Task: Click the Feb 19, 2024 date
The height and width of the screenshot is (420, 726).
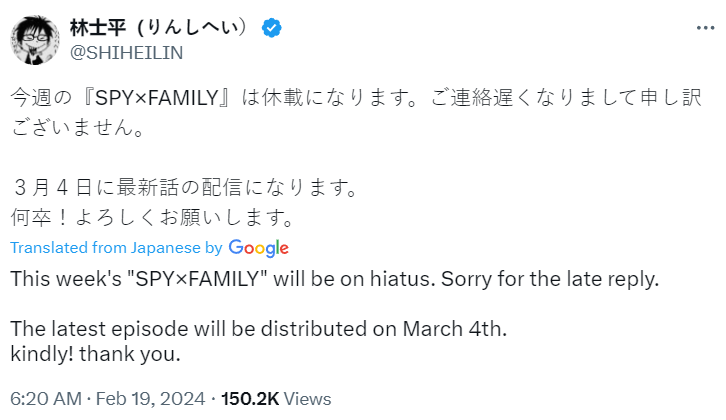Action: (150, 399)
